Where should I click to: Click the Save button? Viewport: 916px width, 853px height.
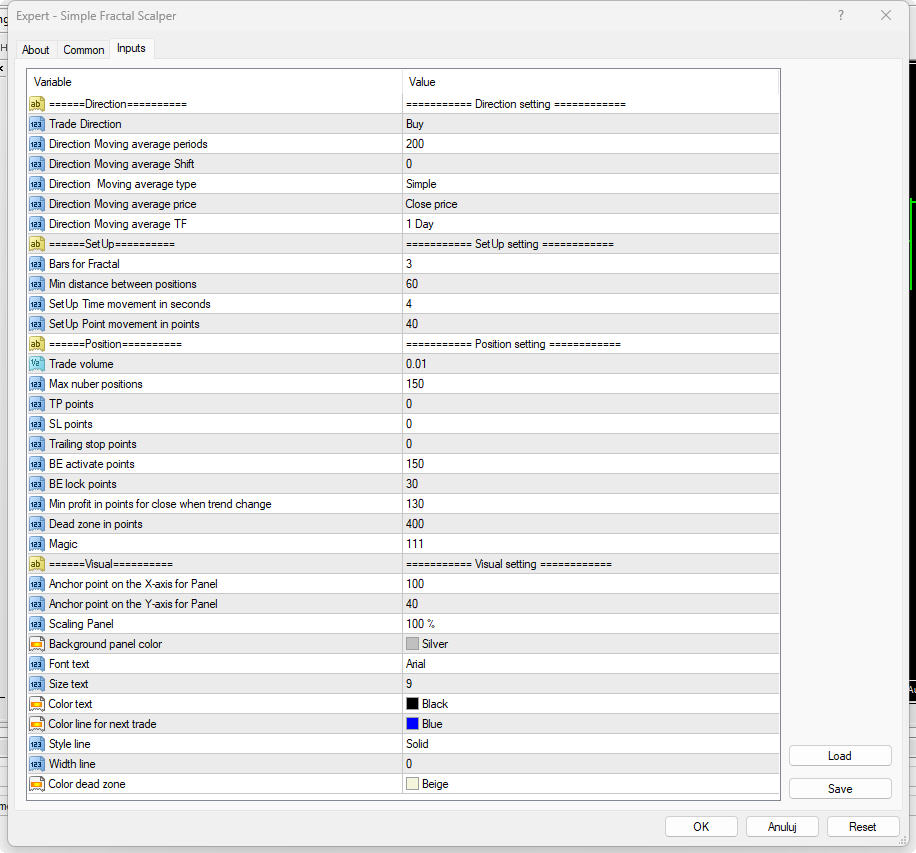coord(839,789)
